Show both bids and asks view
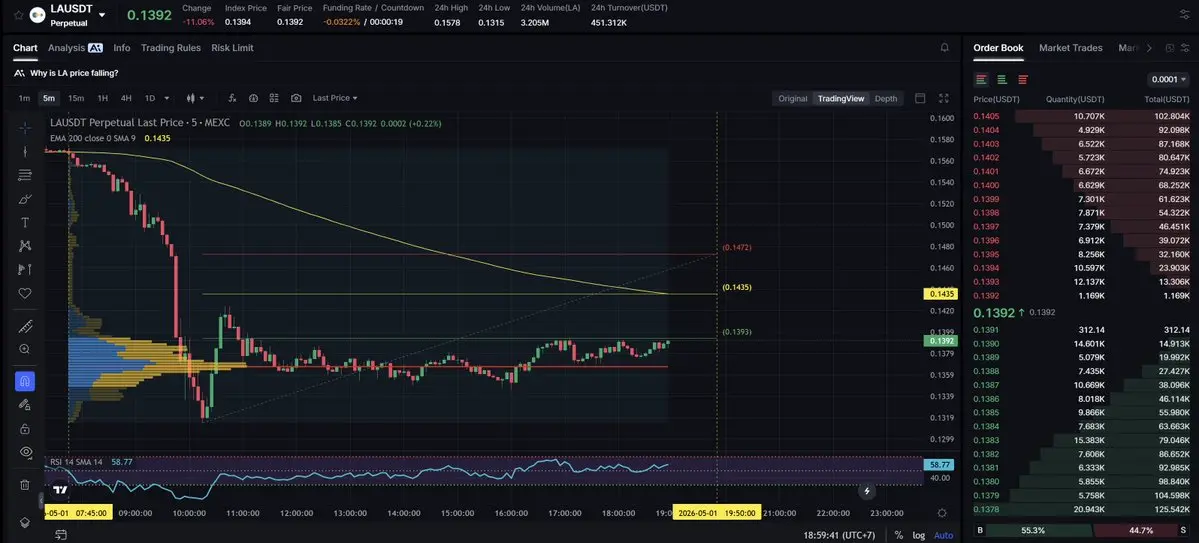Viewport: 1199px width, 543px height. (982, 80)
